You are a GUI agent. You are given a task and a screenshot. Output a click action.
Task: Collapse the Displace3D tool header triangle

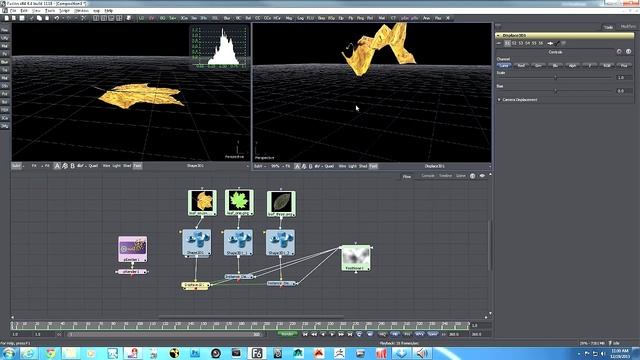(498, 36)
